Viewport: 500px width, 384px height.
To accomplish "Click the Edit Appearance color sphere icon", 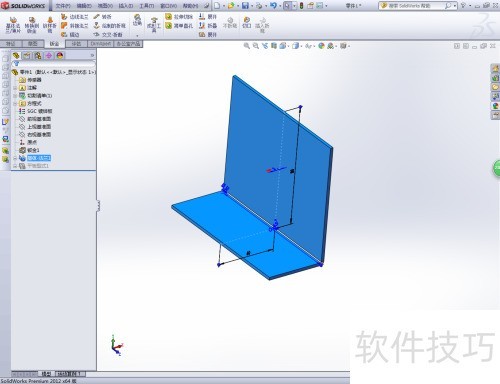I will pos(321,46).
